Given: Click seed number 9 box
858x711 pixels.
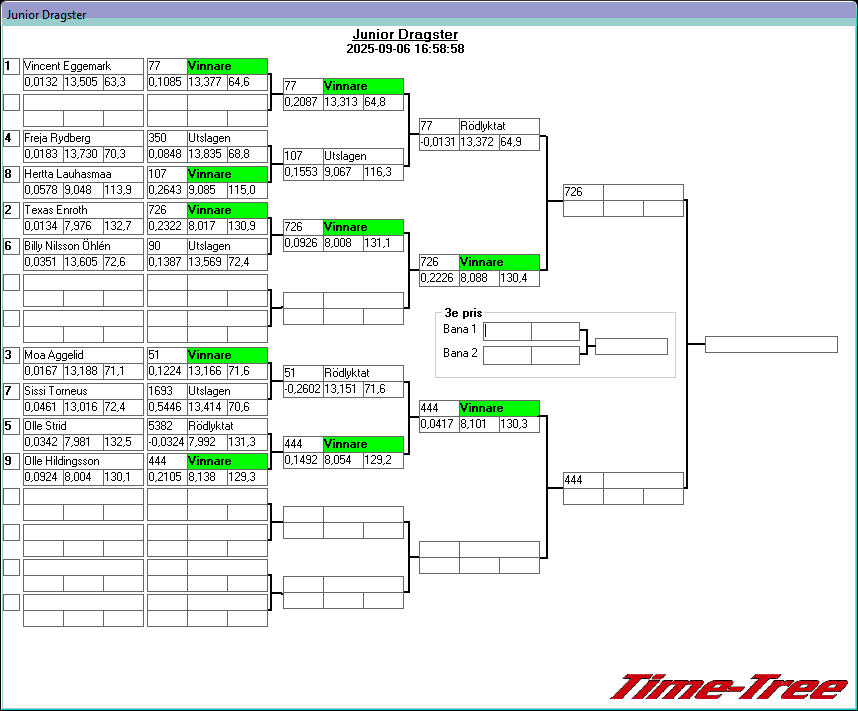Looking at the screenshot, I should [11, 462].
